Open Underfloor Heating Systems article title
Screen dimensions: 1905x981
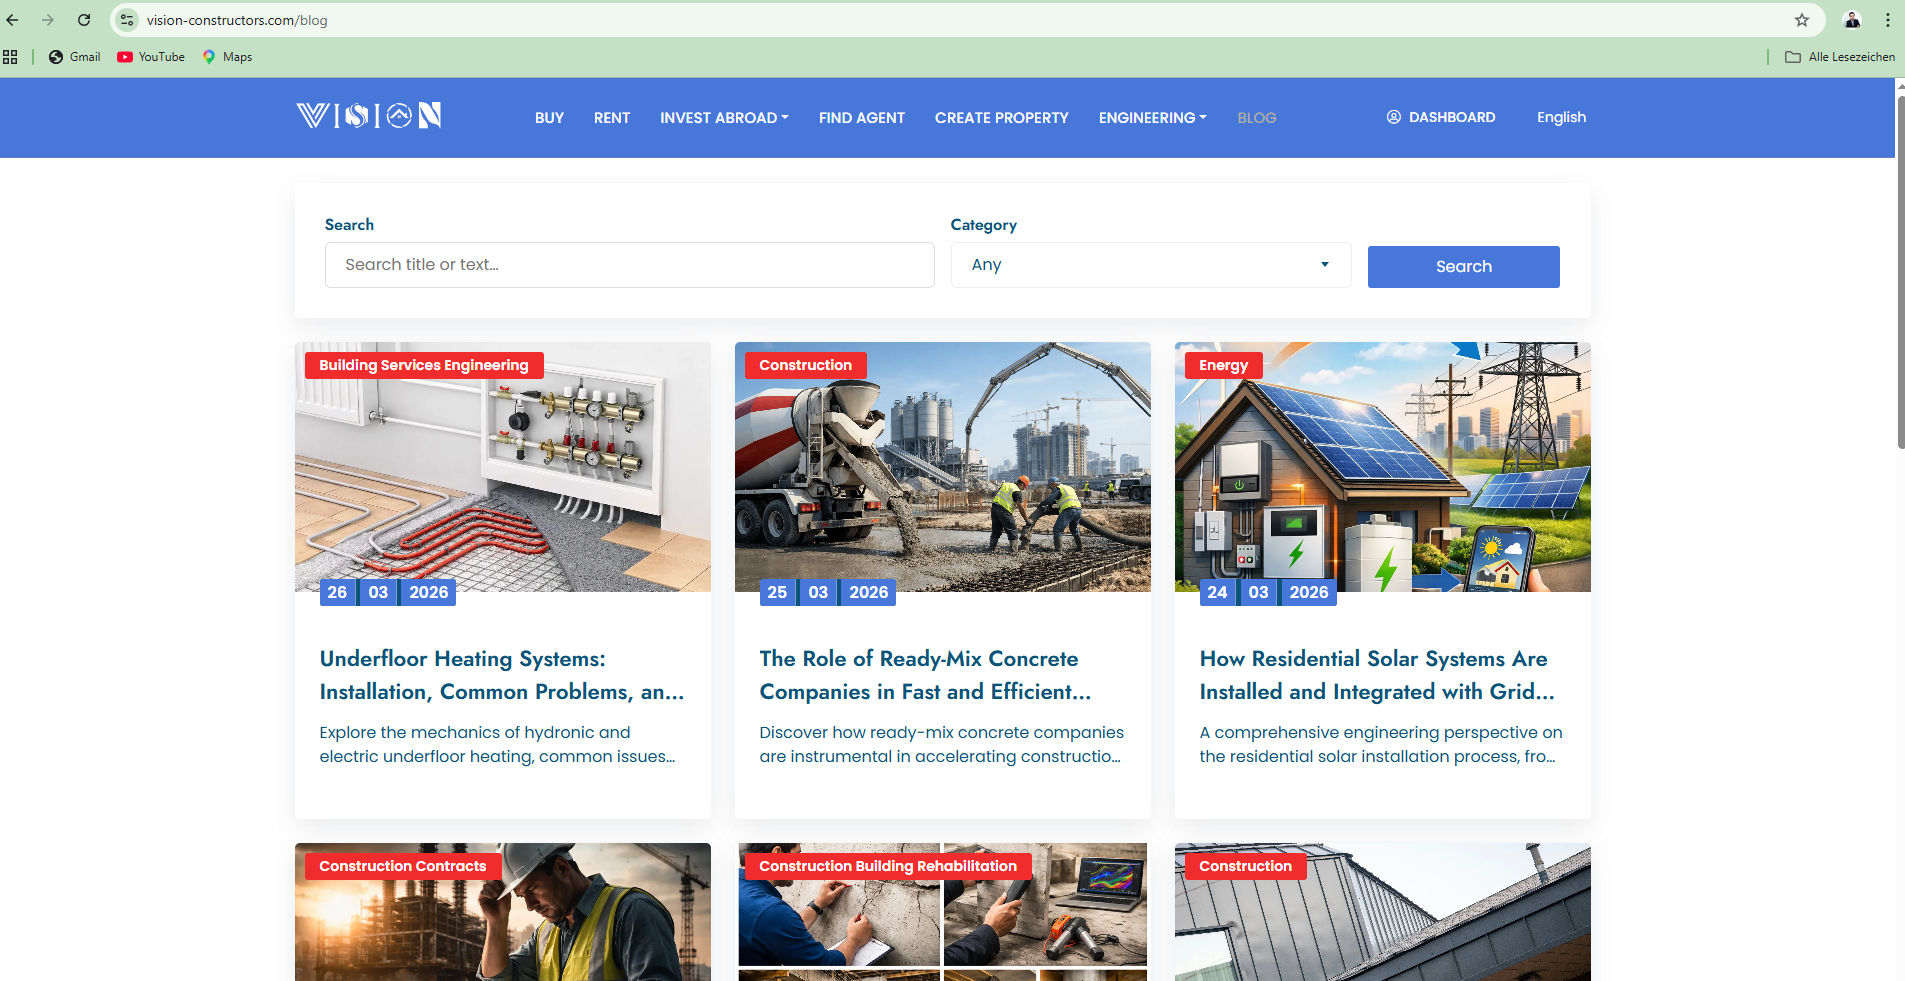tap(502, 675)
